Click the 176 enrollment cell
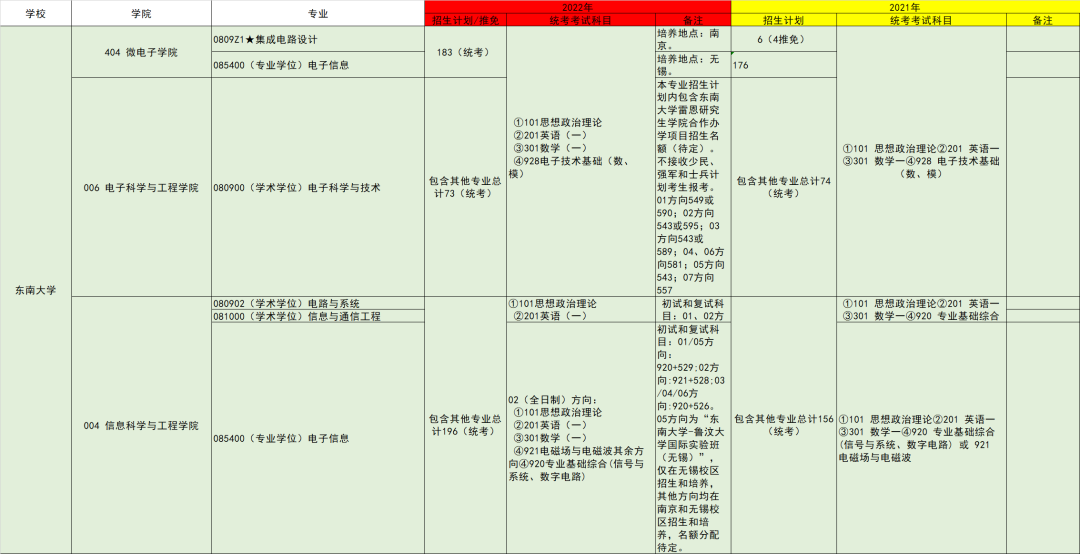 click(x=783, y=65)
